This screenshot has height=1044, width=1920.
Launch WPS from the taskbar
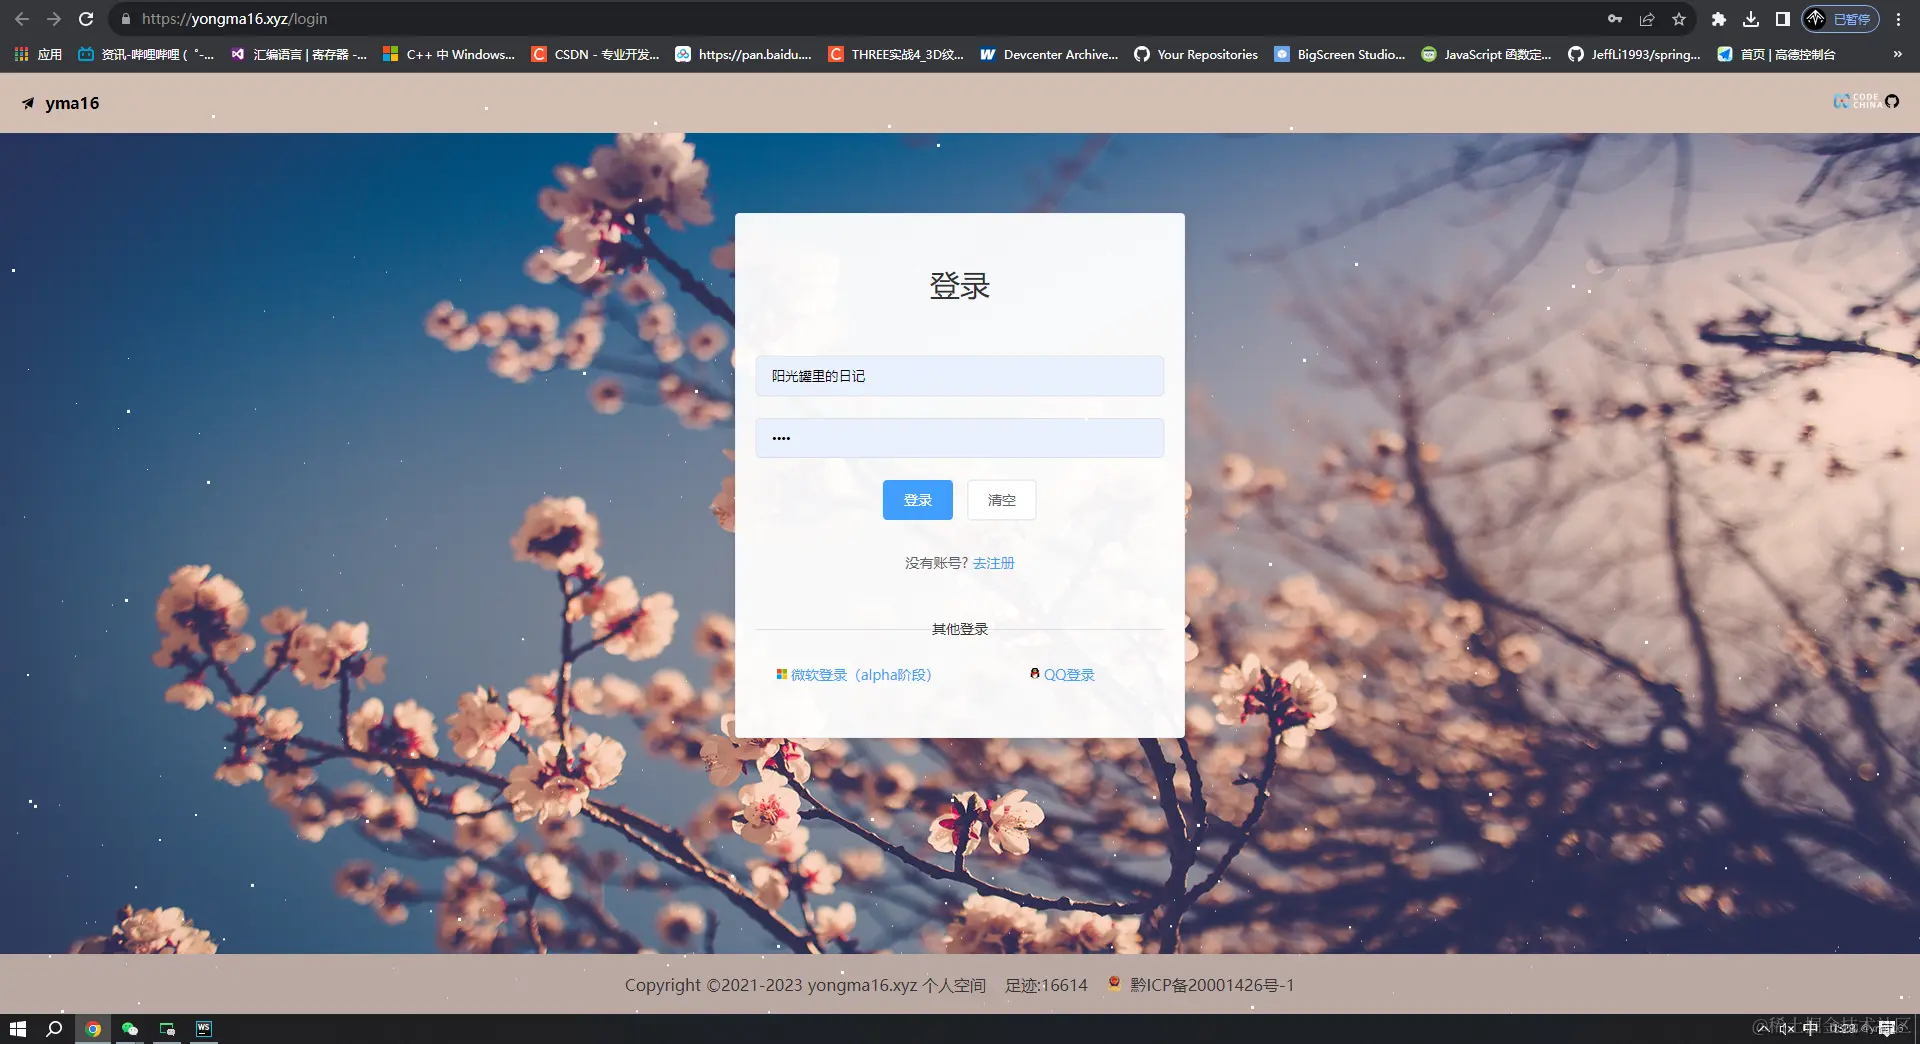tap(204, 1028)
